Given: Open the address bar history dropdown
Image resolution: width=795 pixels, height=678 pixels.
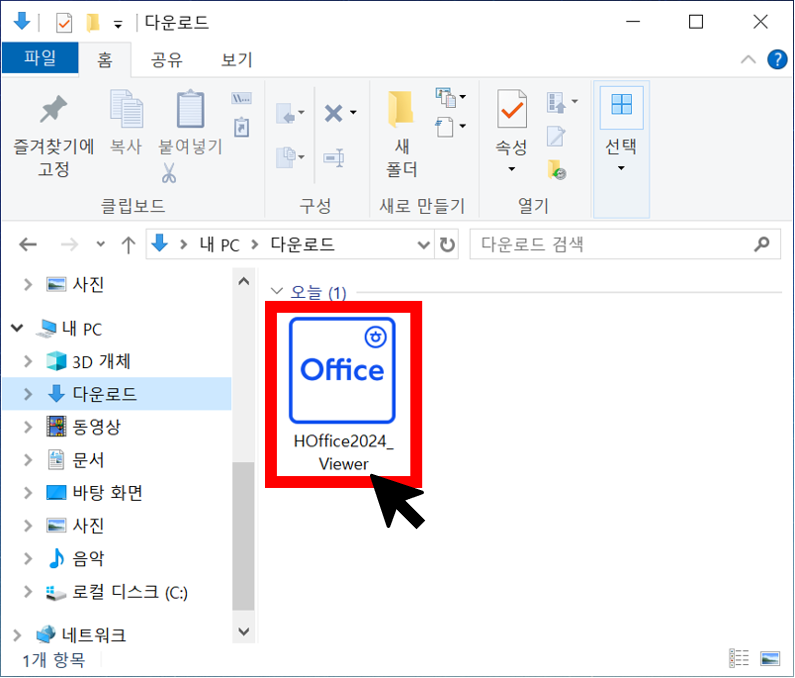Looking at the screenshot, I should [423, 245].
